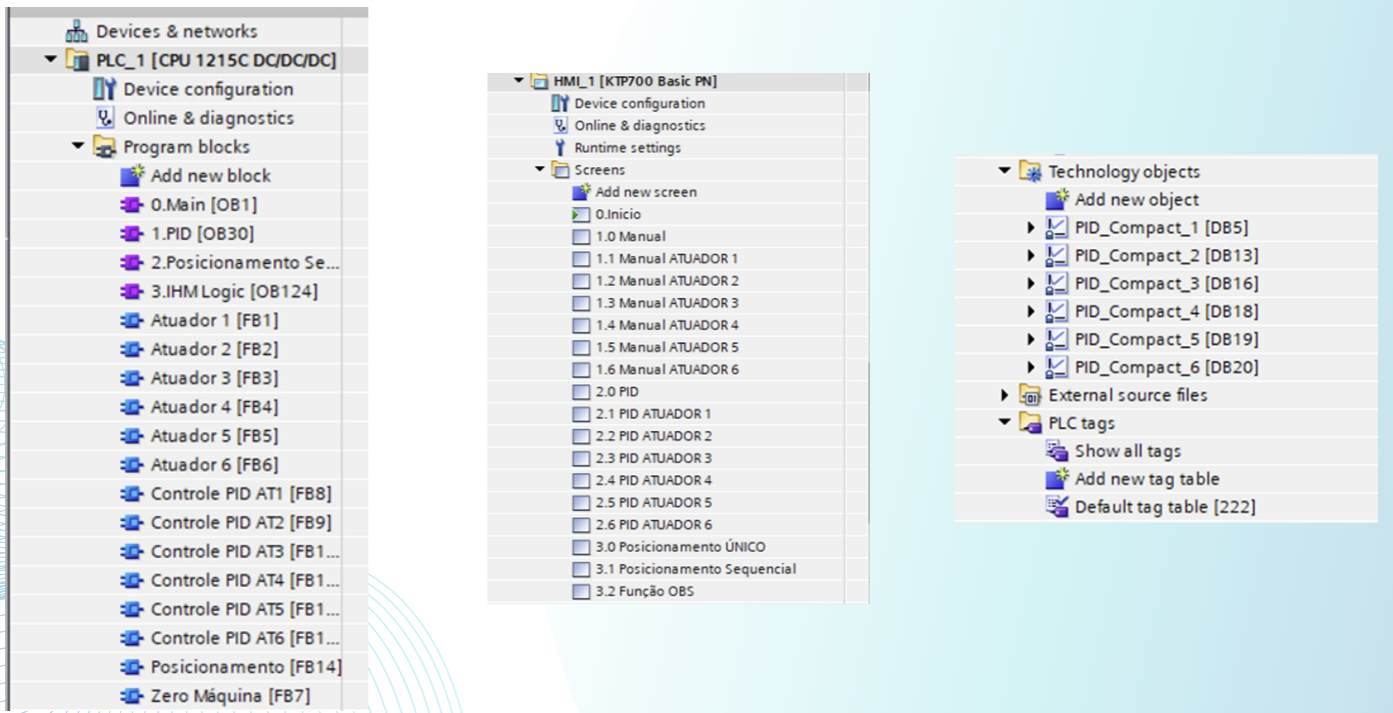Open HMI Device configuration entry
1393x713 pixels.
[639, 103]
